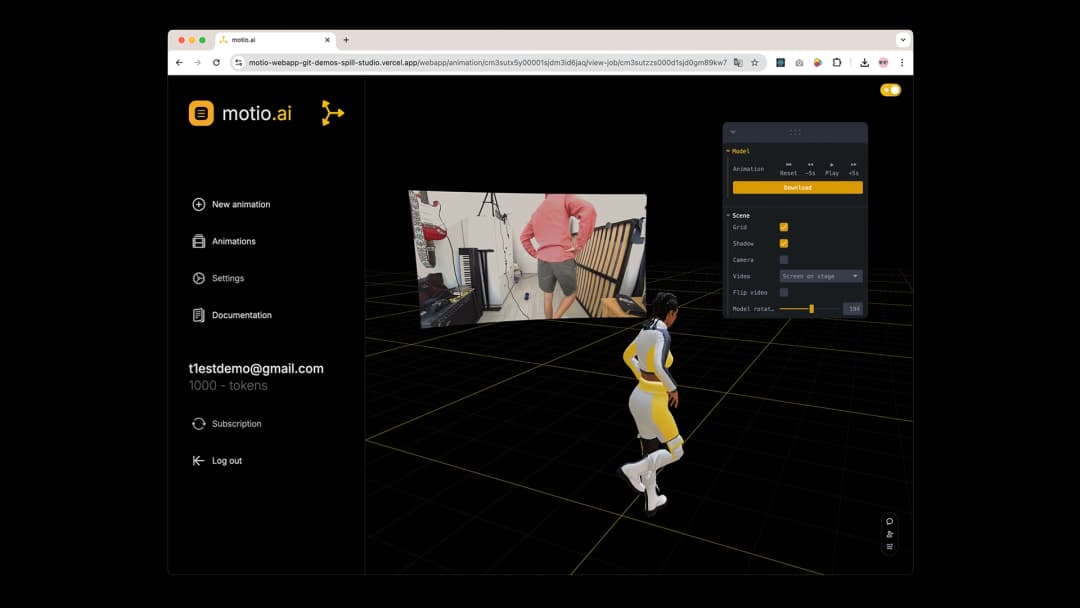Open the Subscription page
Image resolution: width=1080 pixels, height=608 pixels.
coord(236,424)
